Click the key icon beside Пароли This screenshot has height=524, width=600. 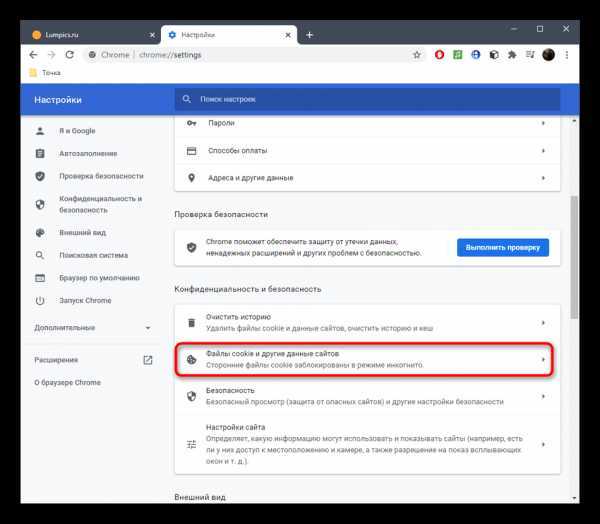[192, 123]
